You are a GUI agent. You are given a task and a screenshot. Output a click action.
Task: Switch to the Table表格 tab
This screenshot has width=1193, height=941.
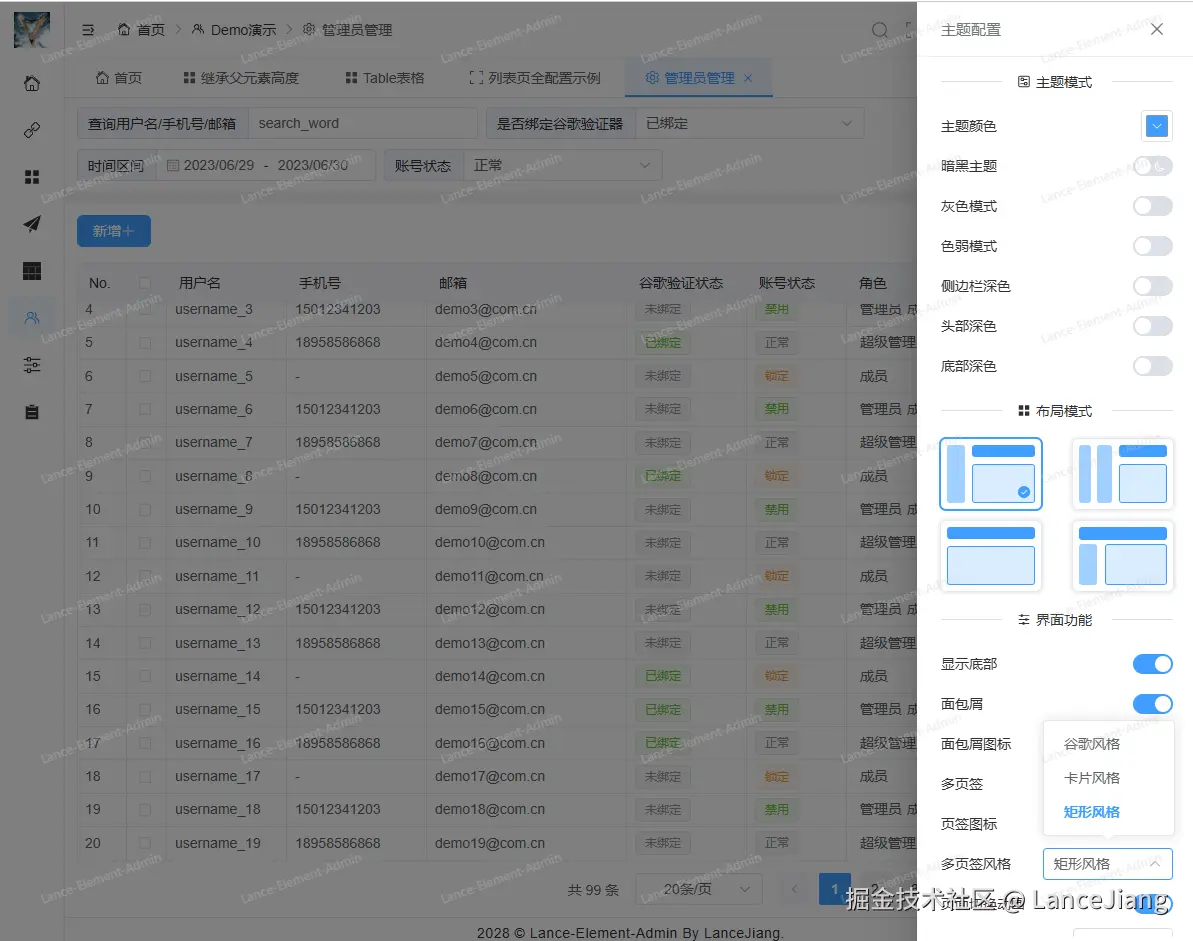click(383, 77)
